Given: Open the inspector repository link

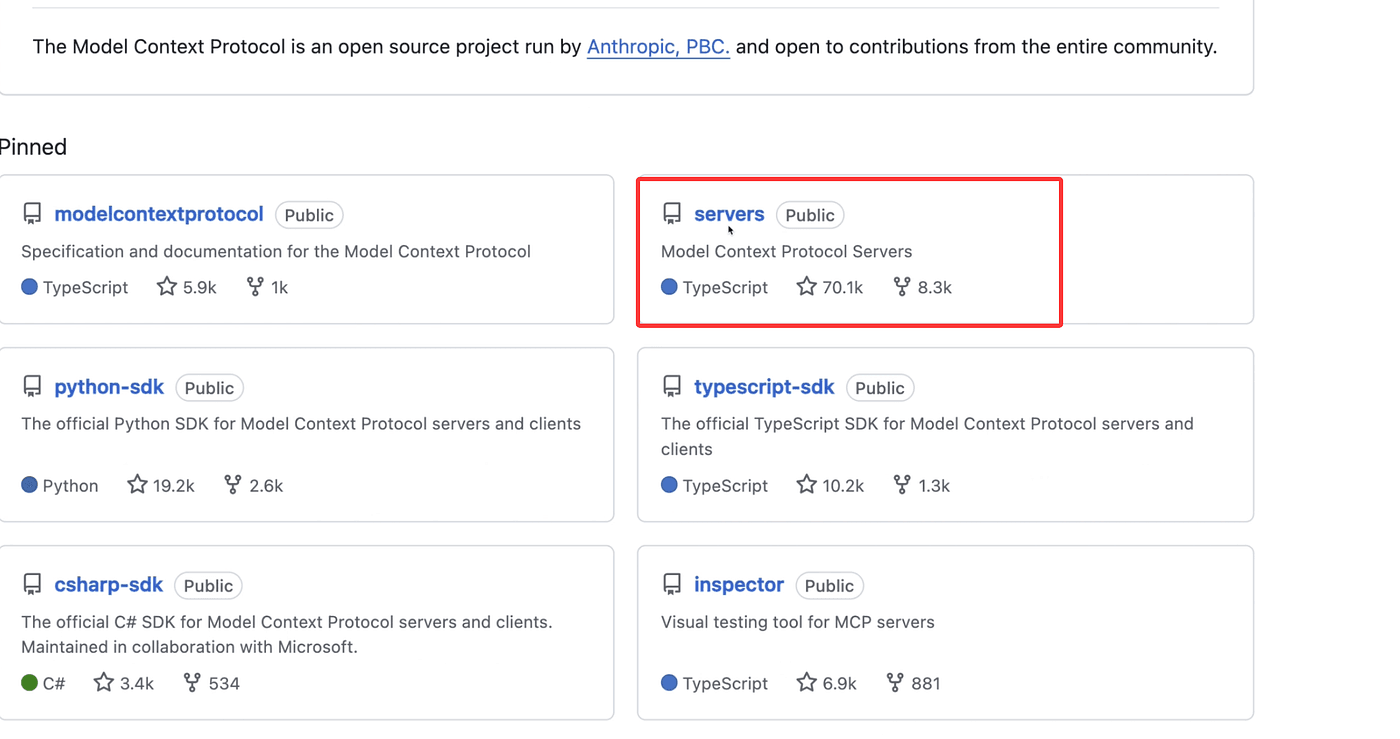Looking at the screenshot, I should click(739, 585).
